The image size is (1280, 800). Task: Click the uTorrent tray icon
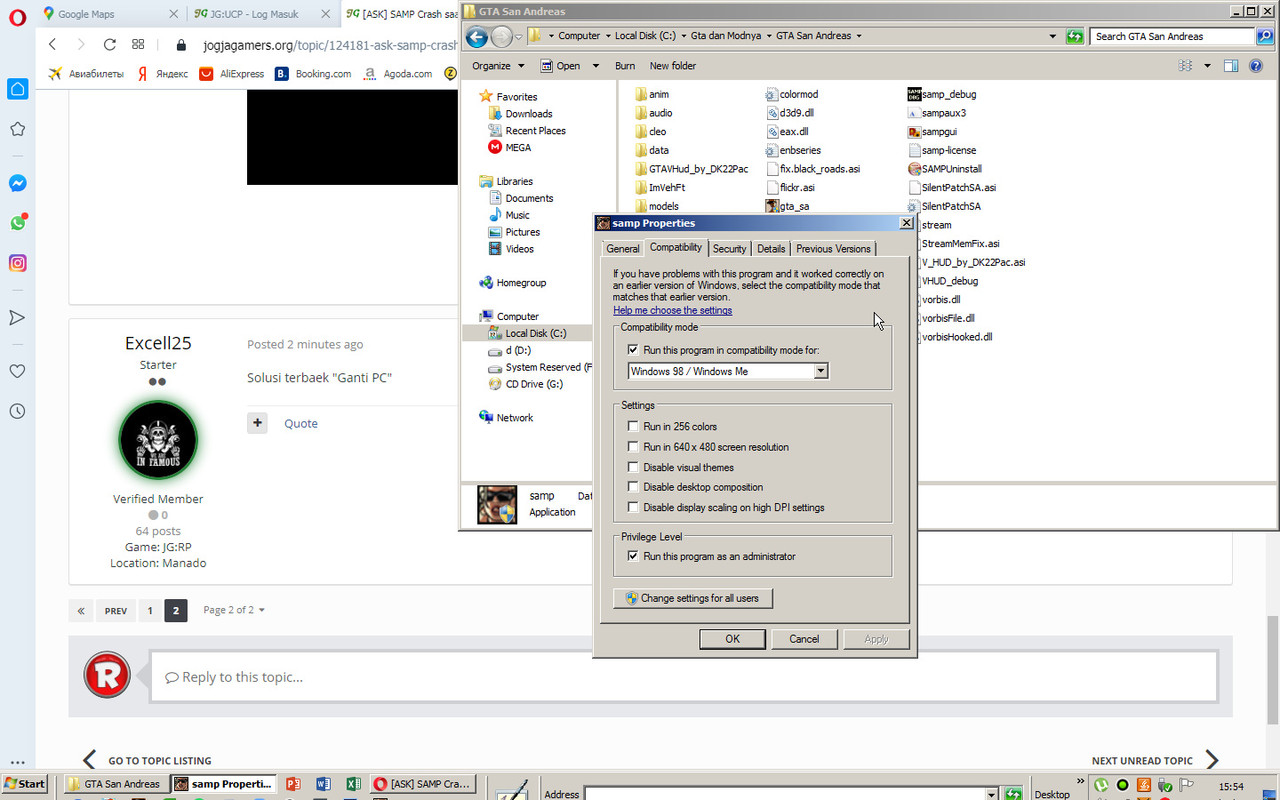point(1102,786)
